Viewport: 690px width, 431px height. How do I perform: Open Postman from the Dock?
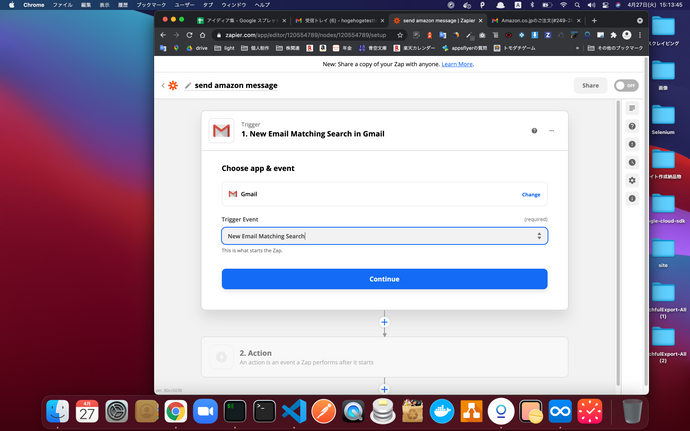(x=323, y=412)
